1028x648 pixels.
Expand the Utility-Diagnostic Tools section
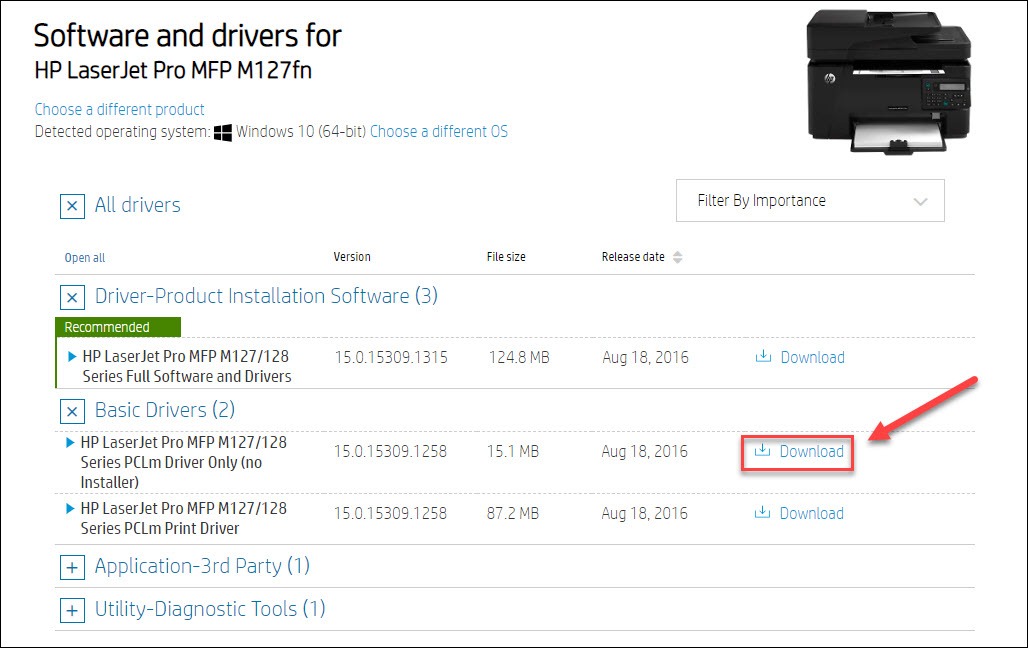coord(71,609)
